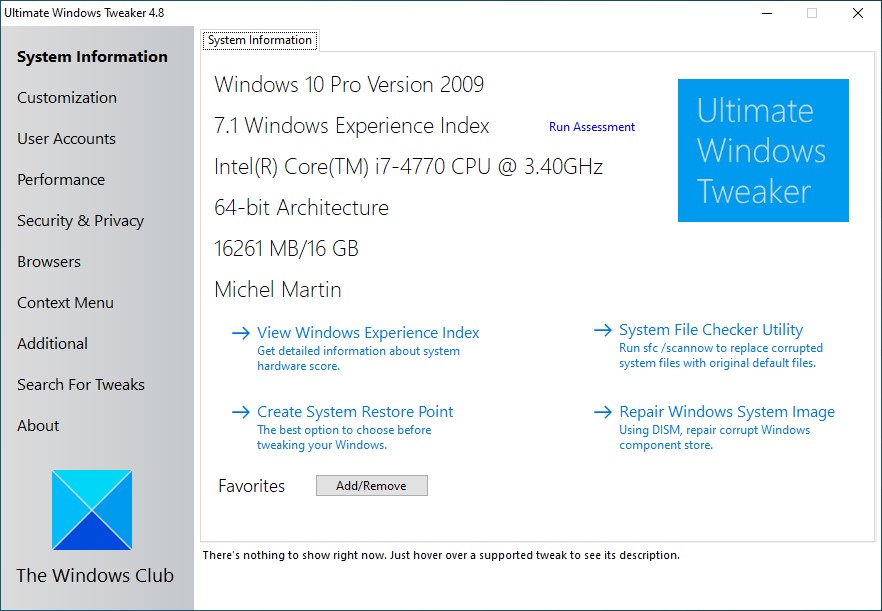Click the Intel Core i7-4770 CPU text
Viewport: 882px width, 611px height.
point(408,167)
